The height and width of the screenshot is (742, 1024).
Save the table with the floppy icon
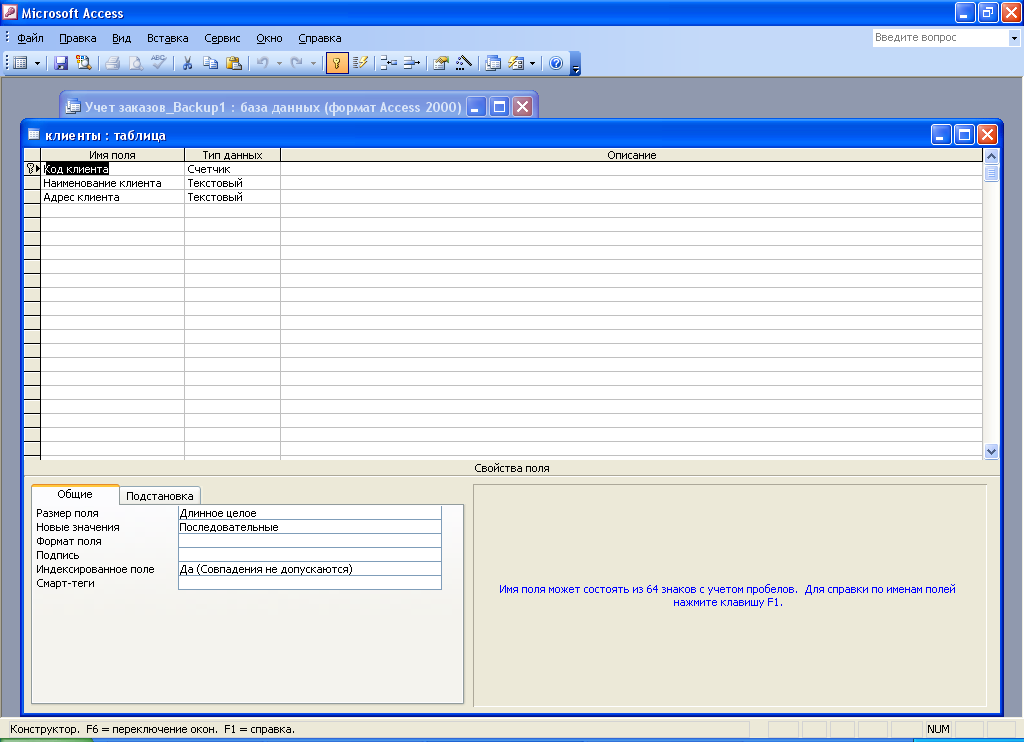click(x=61, y=63)
